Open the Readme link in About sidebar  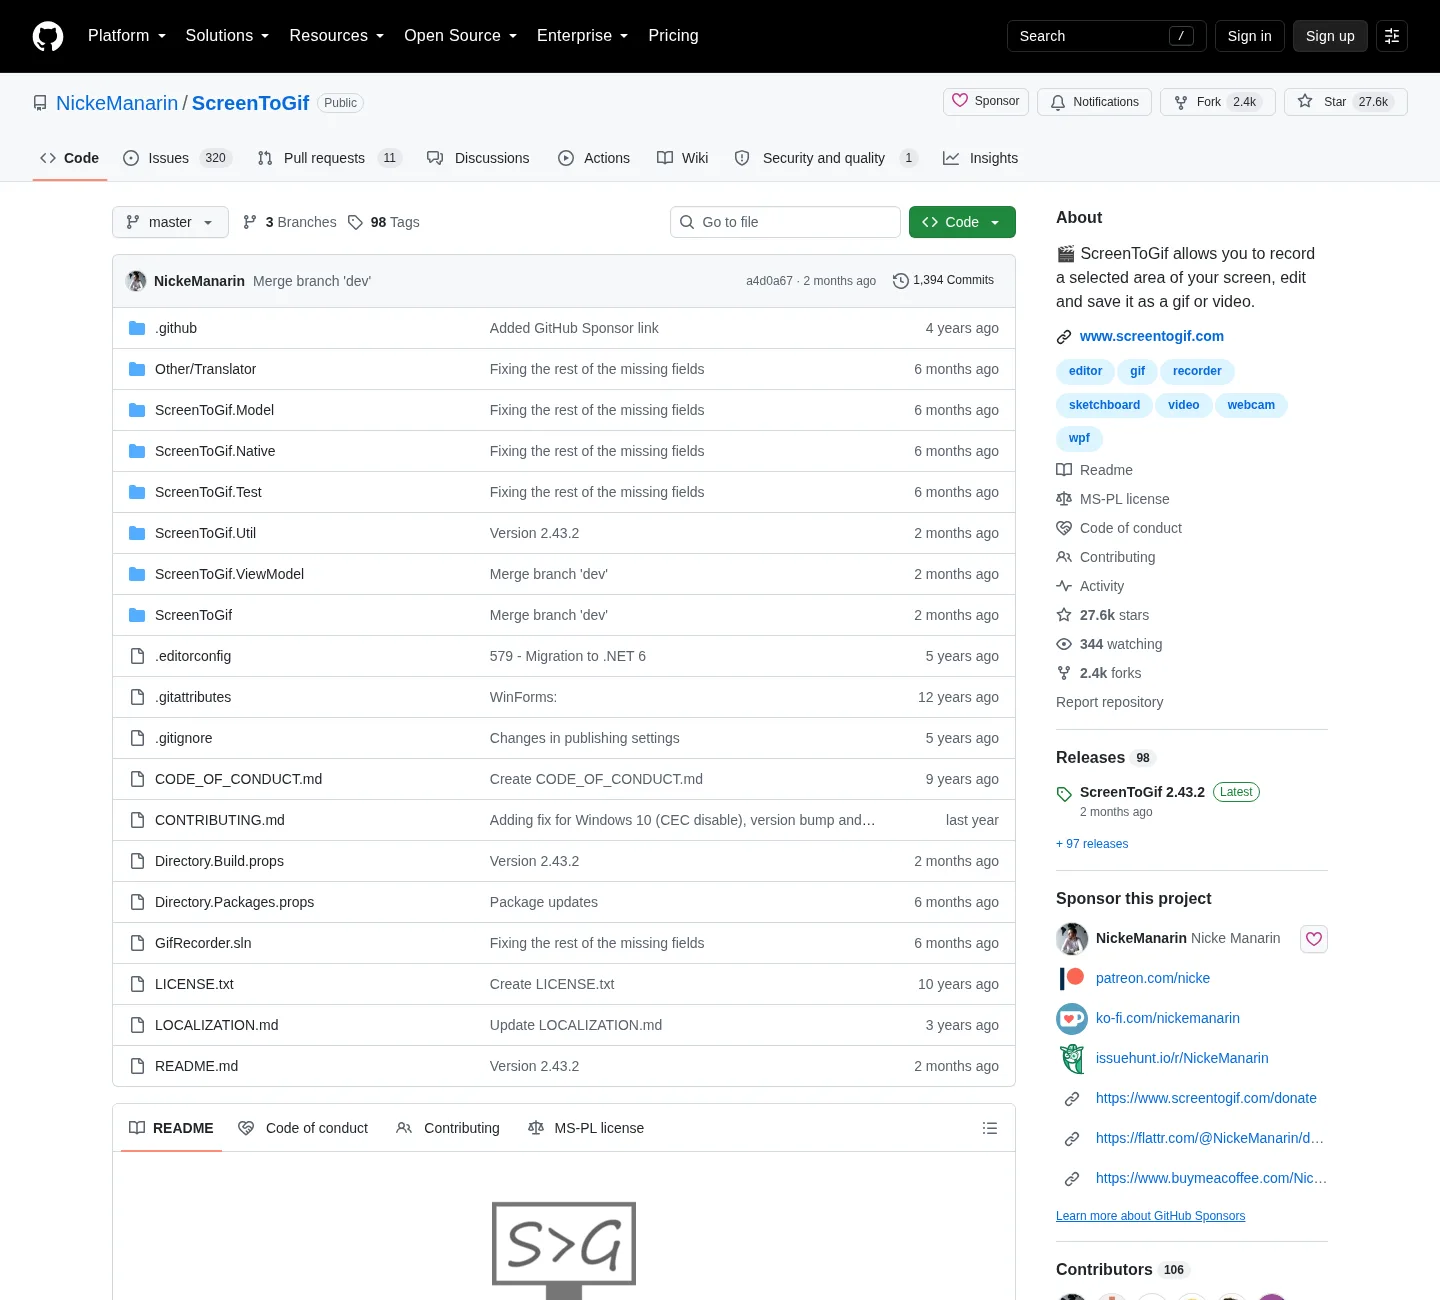pos(1095,470)
